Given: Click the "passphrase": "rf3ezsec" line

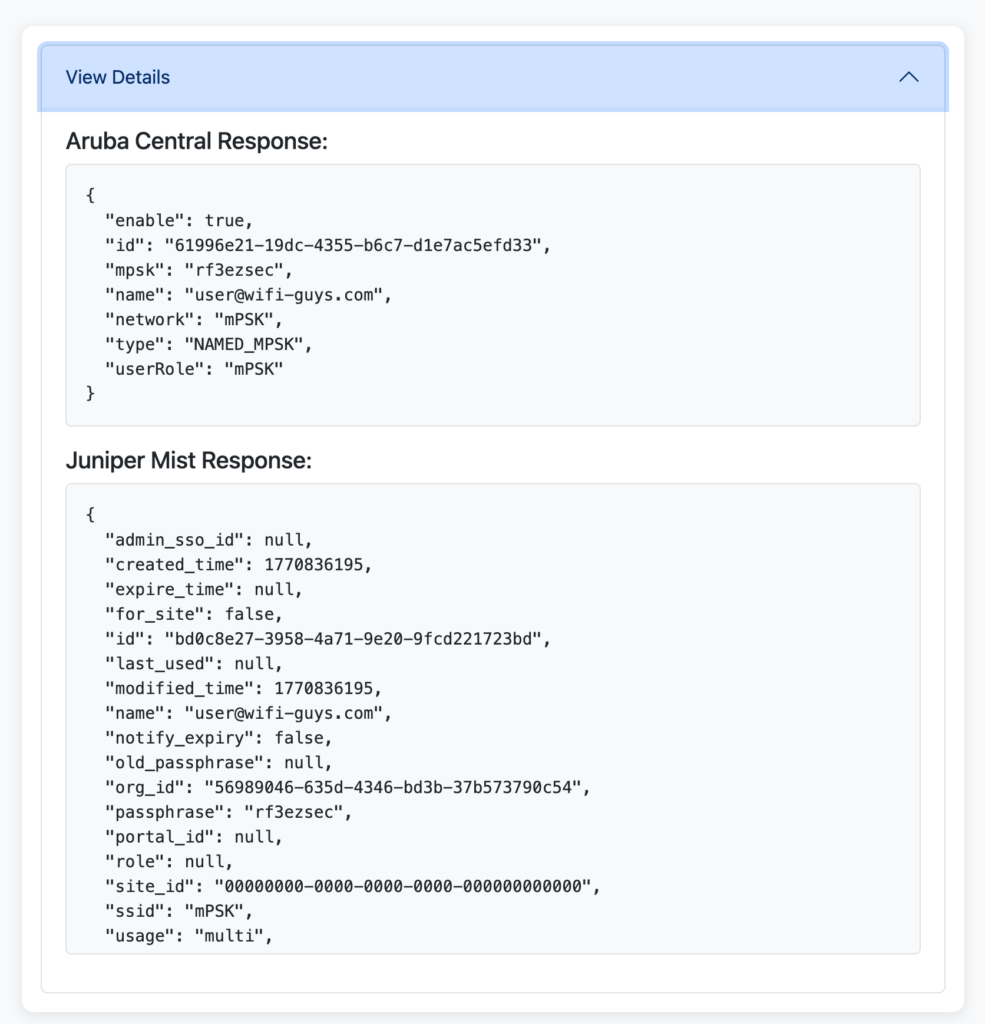Looking at the screenshot, I should click(x=228, y=811).
